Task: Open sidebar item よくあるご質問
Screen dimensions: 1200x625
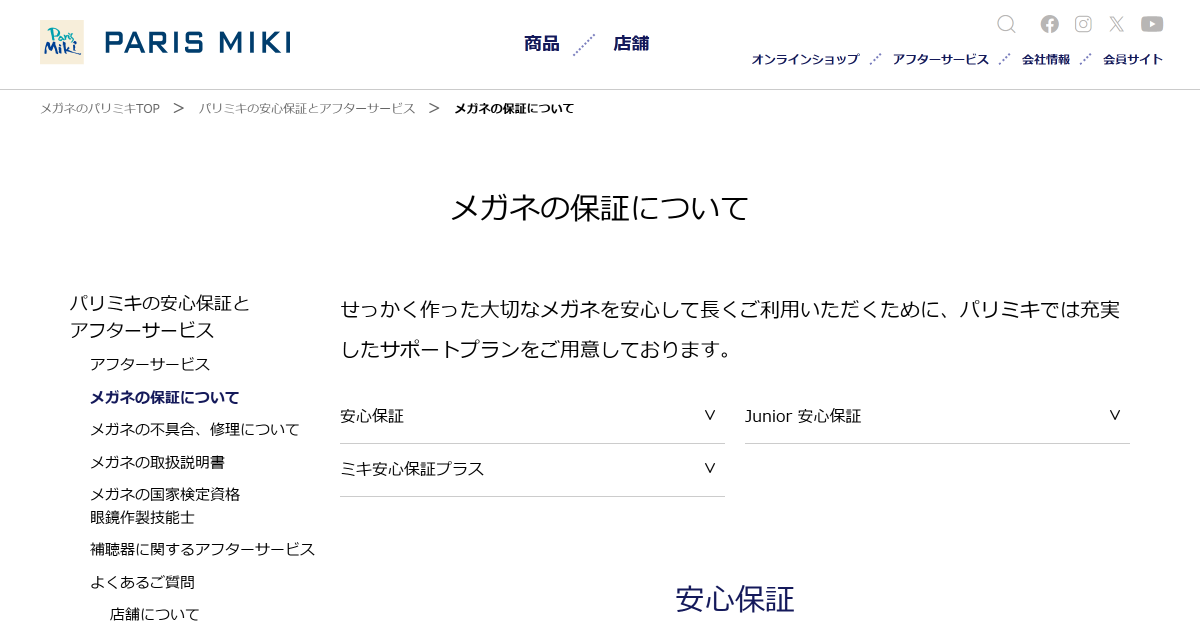Action: [x=142, y=582]
